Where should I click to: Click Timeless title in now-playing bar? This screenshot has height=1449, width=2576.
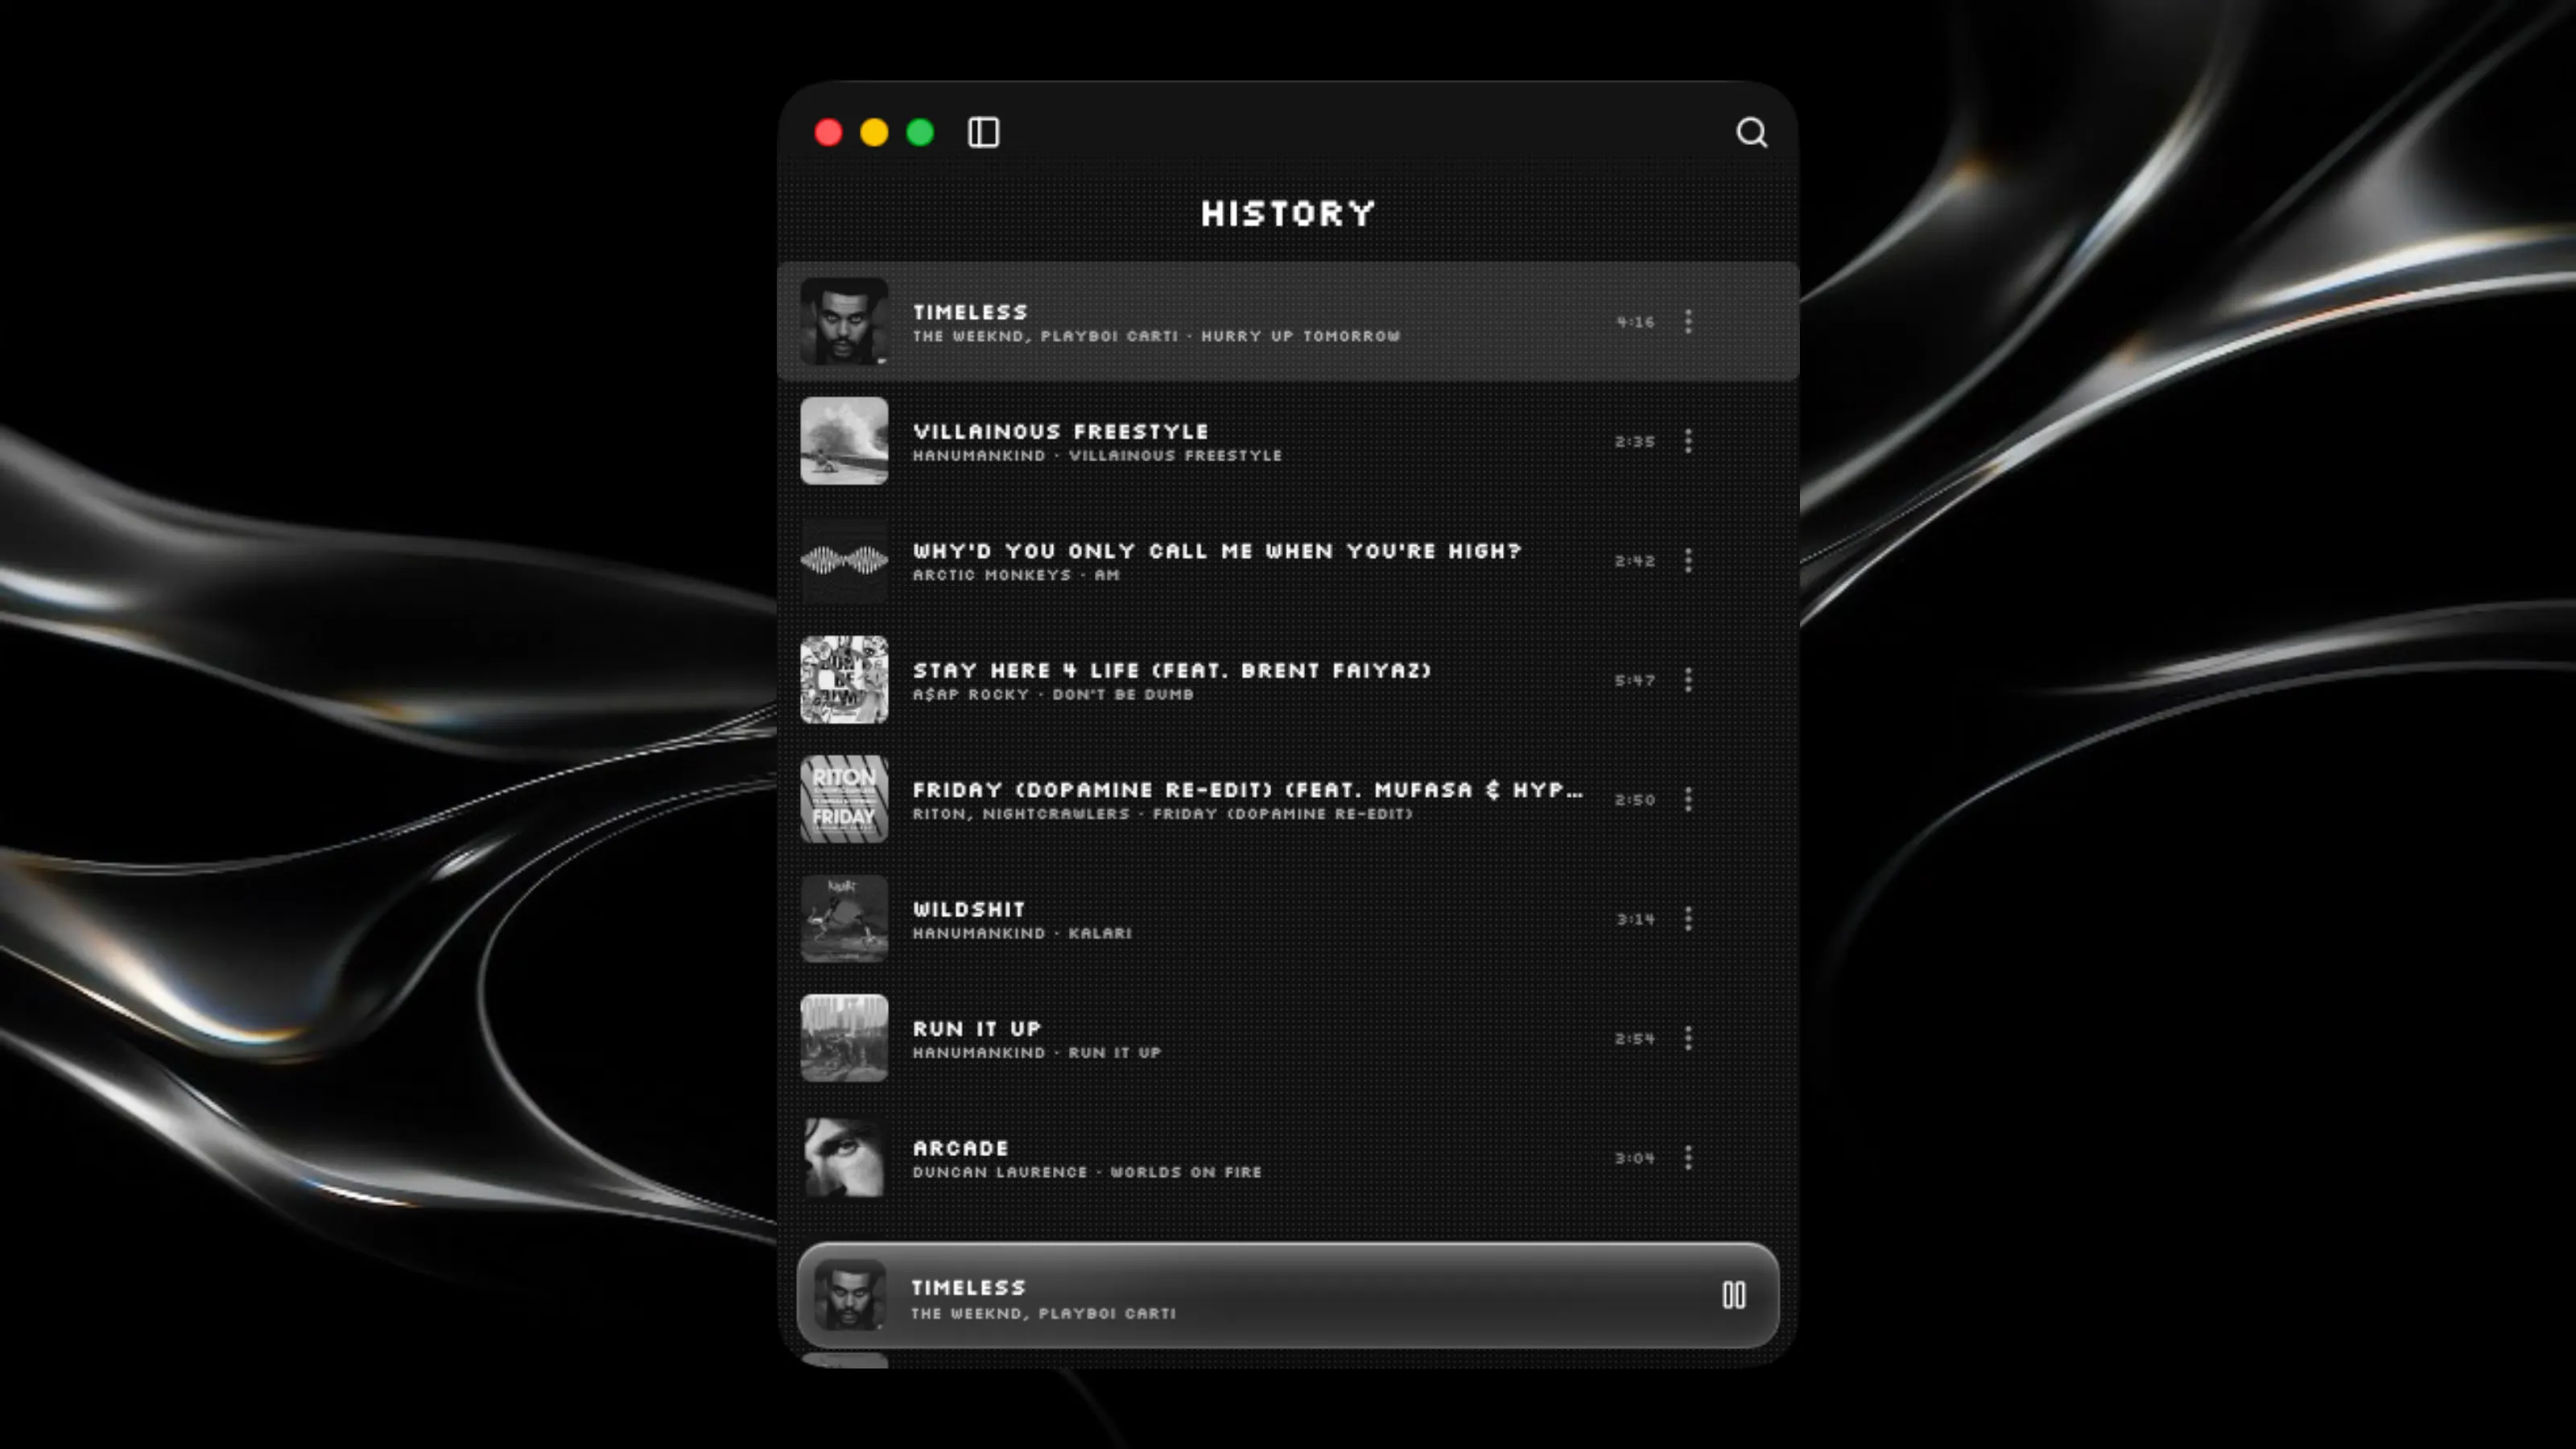tap(968, 1287)
